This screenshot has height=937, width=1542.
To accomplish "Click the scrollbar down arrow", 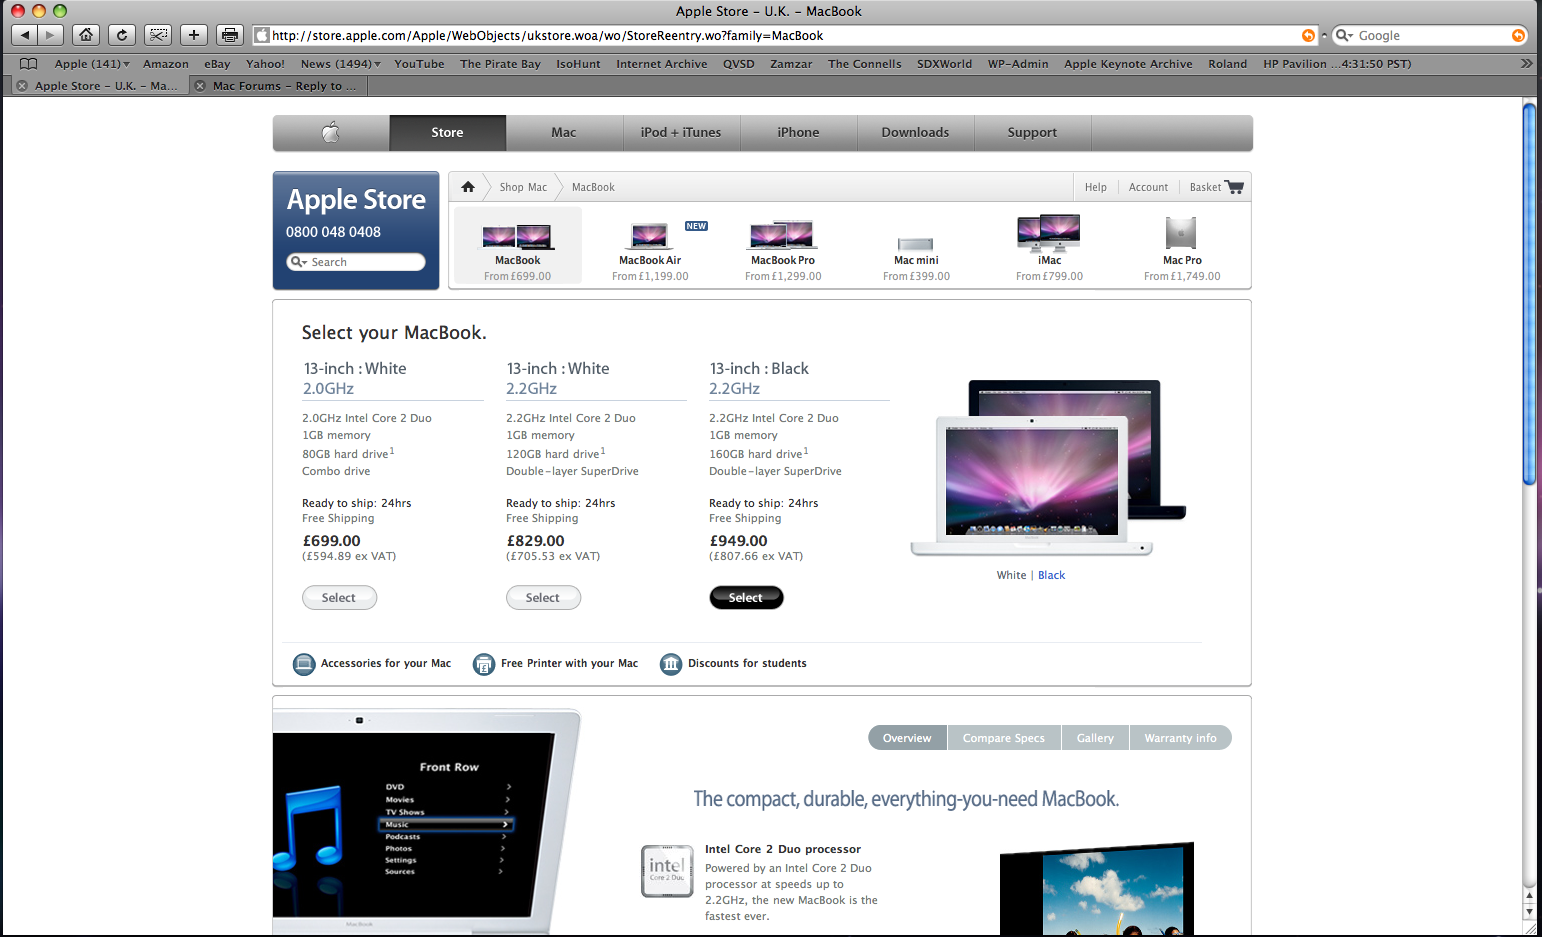I will point(1529,911).
